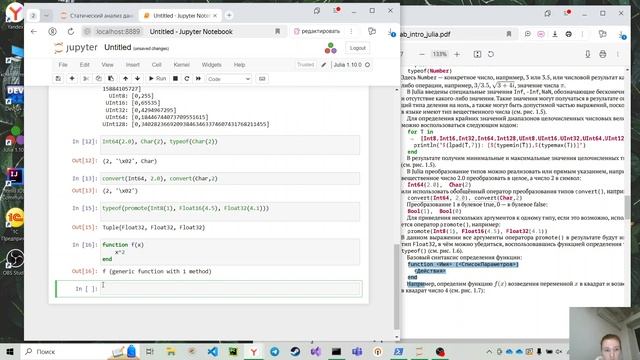Viewport: 640px width, 360px height.
Task: Go back in the Jupyter browser window
Action: [34, 31]
